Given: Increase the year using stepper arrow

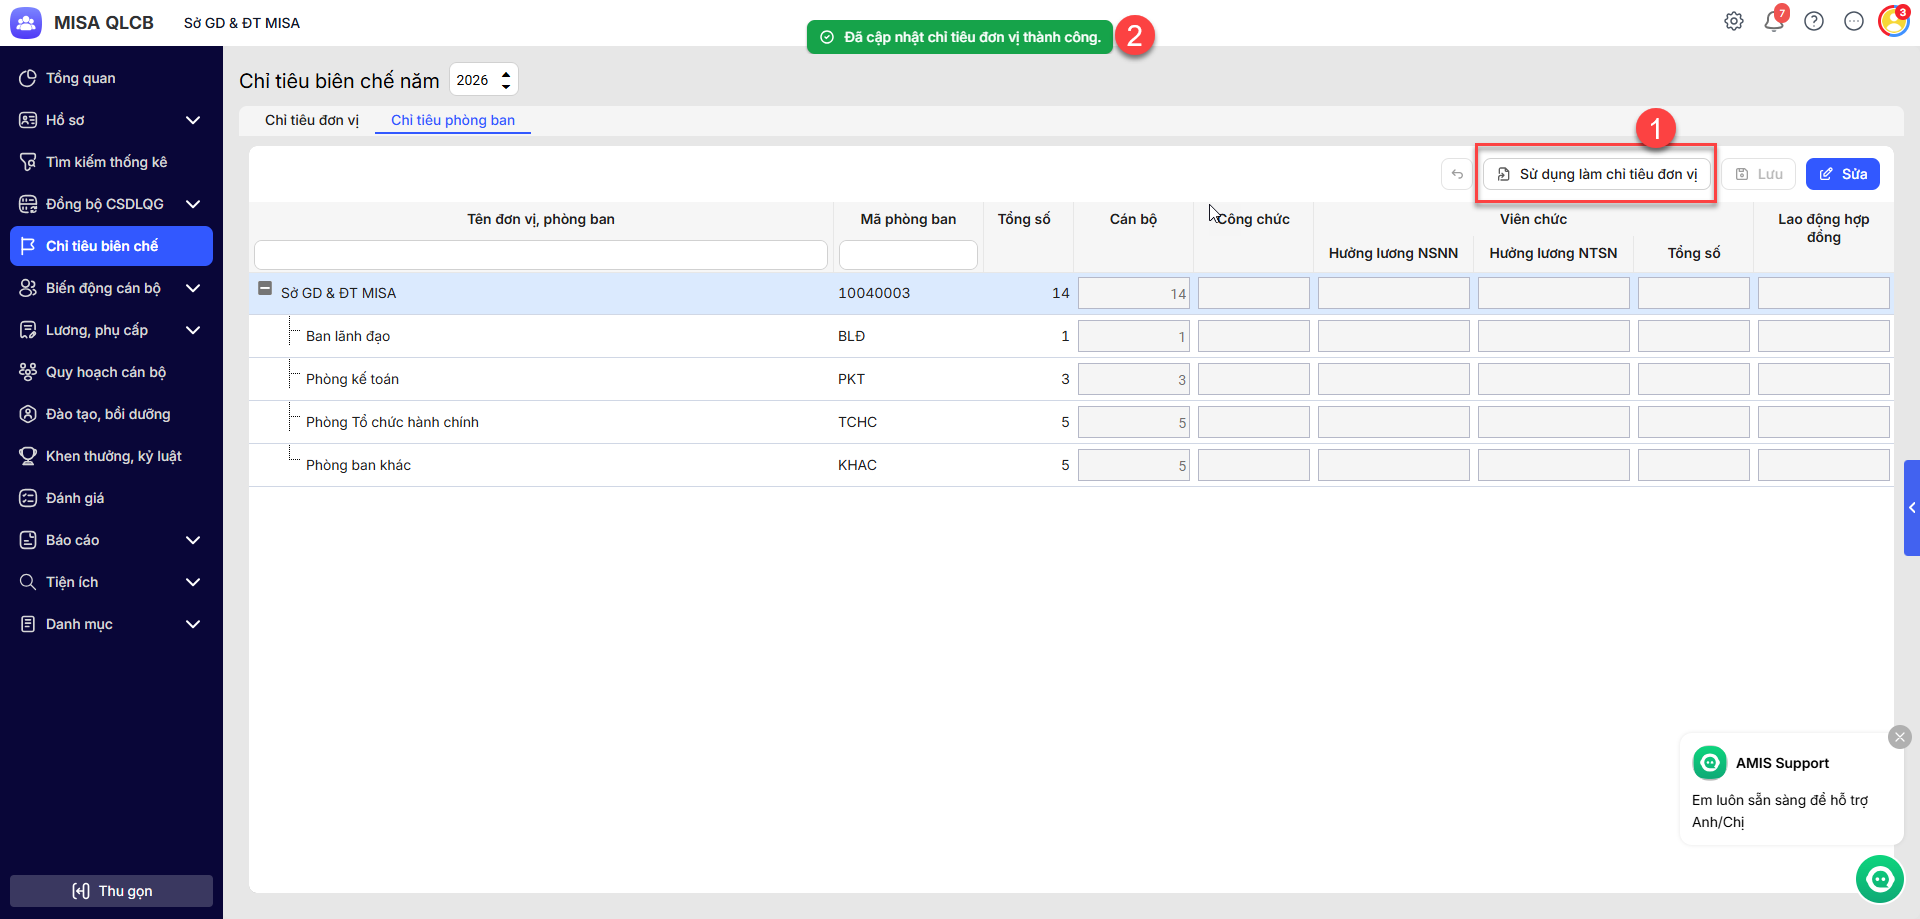Looking at the screenshot, I should point(506,73).
